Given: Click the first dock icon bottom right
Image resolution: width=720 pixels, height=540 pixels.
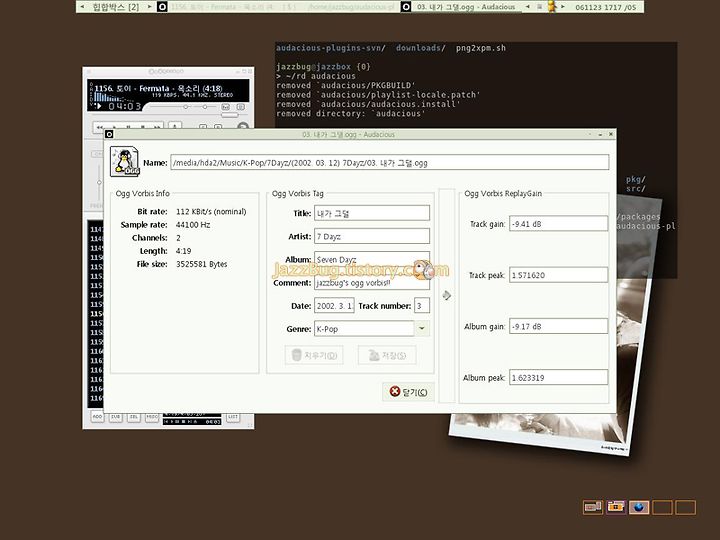Looking at the screenshot, I should point(592,507).
